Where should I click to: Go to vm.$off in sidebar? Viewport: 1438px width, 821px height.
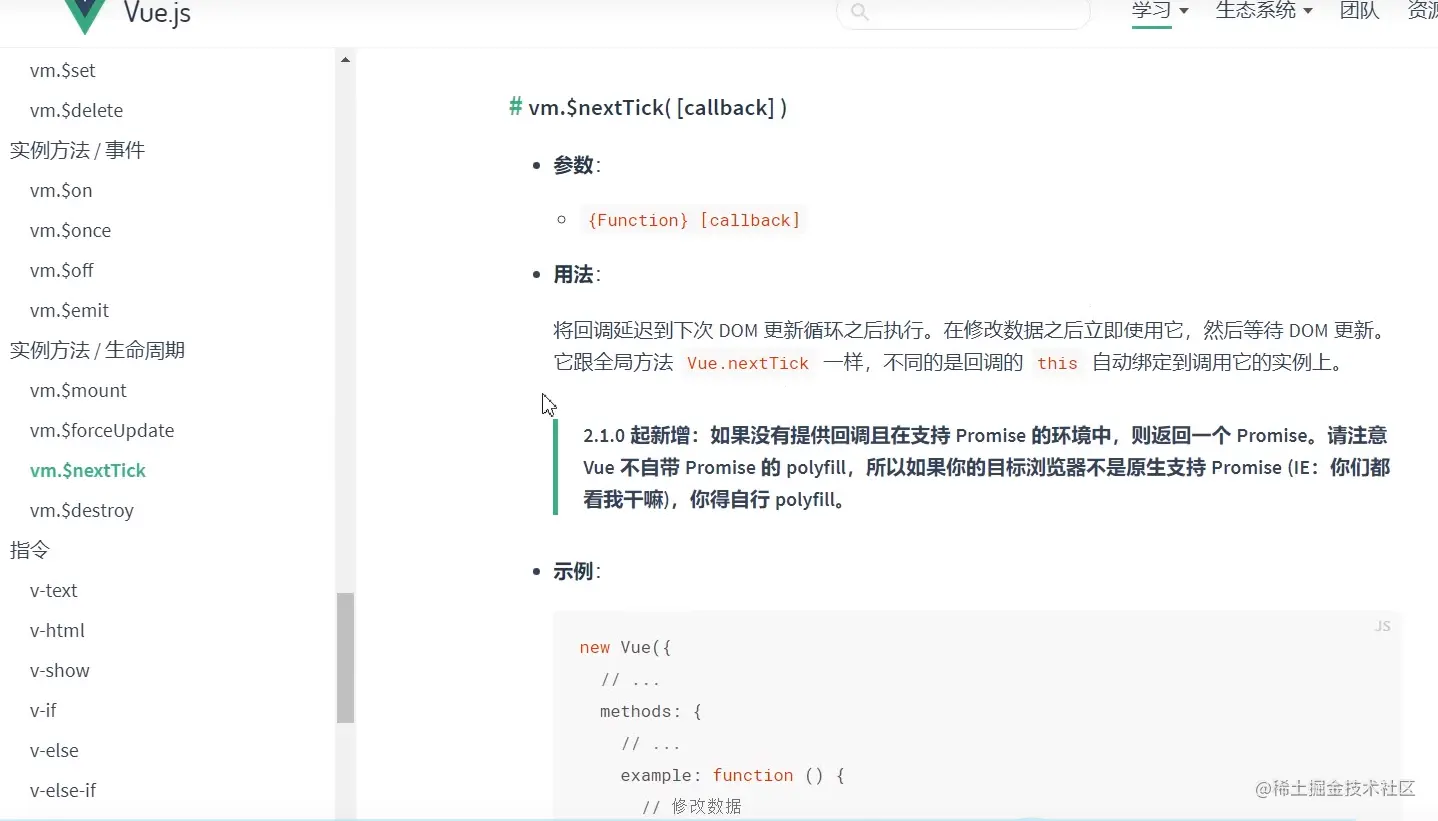click(x=62, y=271)
